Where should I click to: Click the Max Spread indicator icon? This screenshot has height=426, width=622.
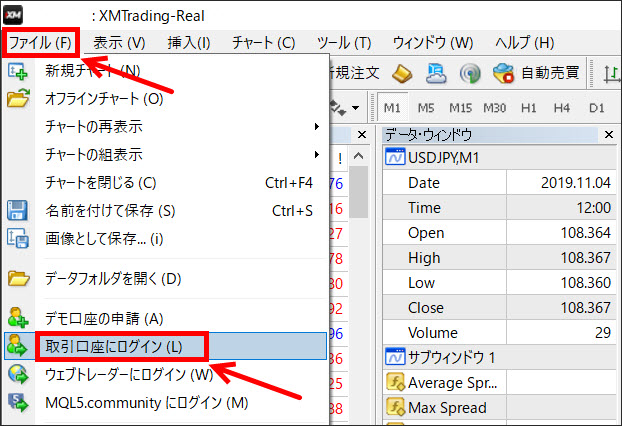point(395,407)
